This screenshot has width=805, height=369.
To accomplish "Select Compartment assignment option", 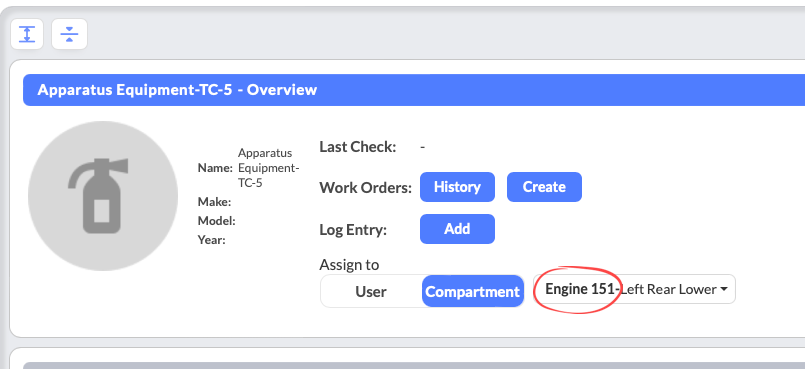I will click(x=472, y=292).
